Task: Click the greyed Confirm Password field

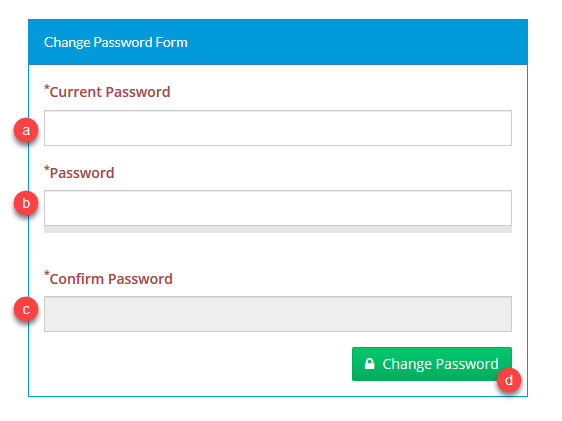Action: pos(278,314)
